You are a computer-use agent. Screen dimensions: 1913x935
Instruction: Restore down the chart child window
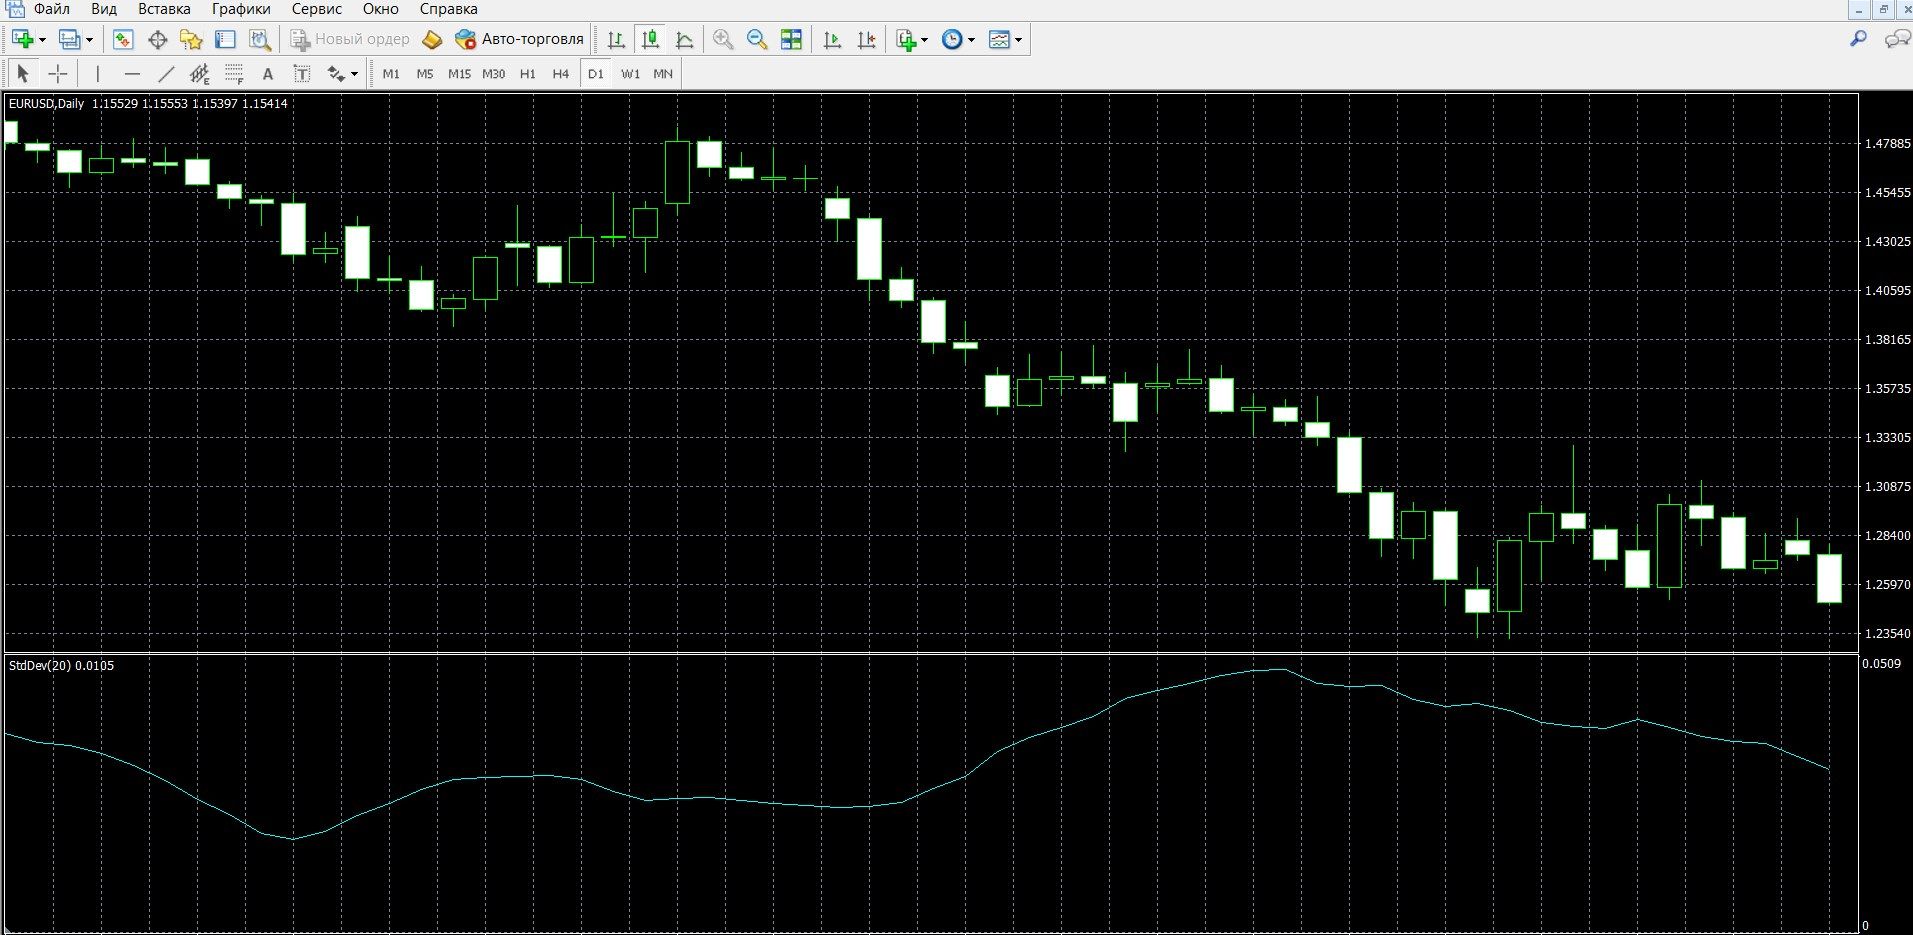coord(1883,9)
